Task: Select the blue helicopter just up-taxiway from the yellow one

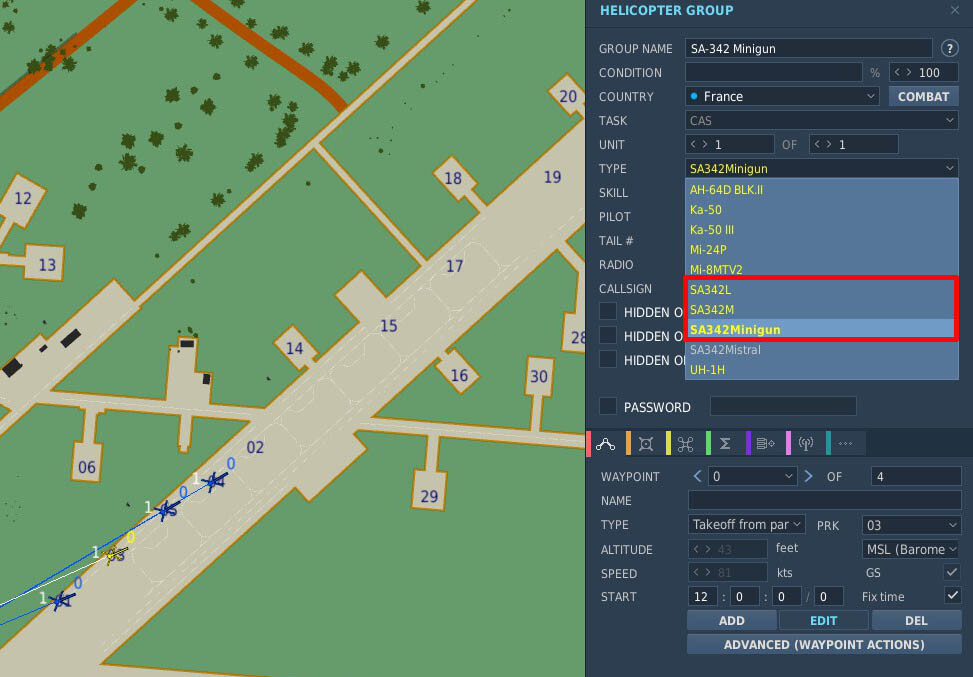Action: point(166,510)
